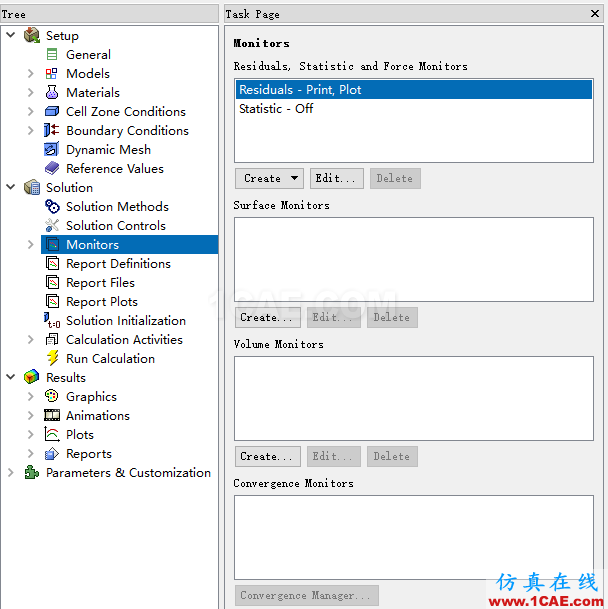This screenshot has width=608, height=609.
Task: Expand Parameters & Customization node
Action: [11, 472]
